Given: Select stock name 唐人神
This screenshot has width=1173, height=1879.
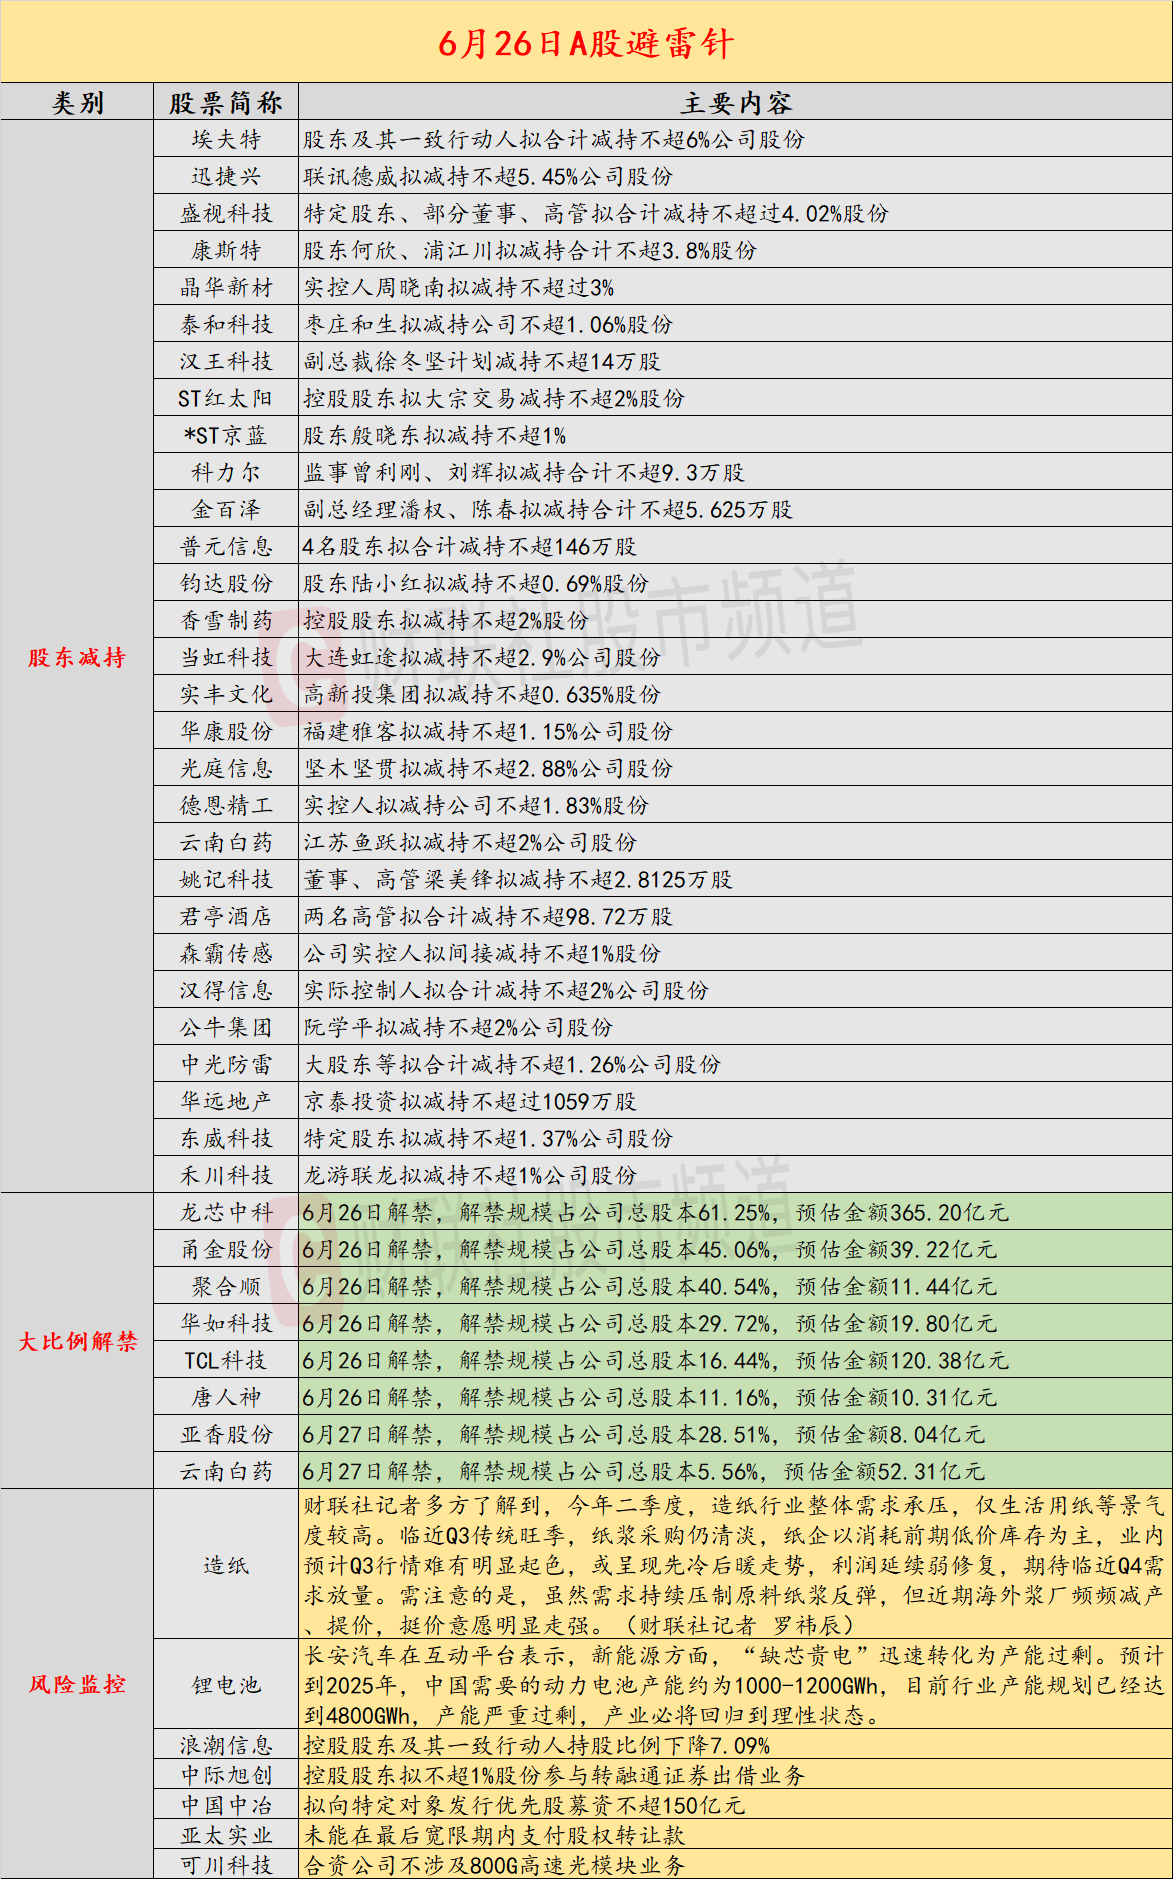Looking at the screenshot, I should (x=226, y=1397).
